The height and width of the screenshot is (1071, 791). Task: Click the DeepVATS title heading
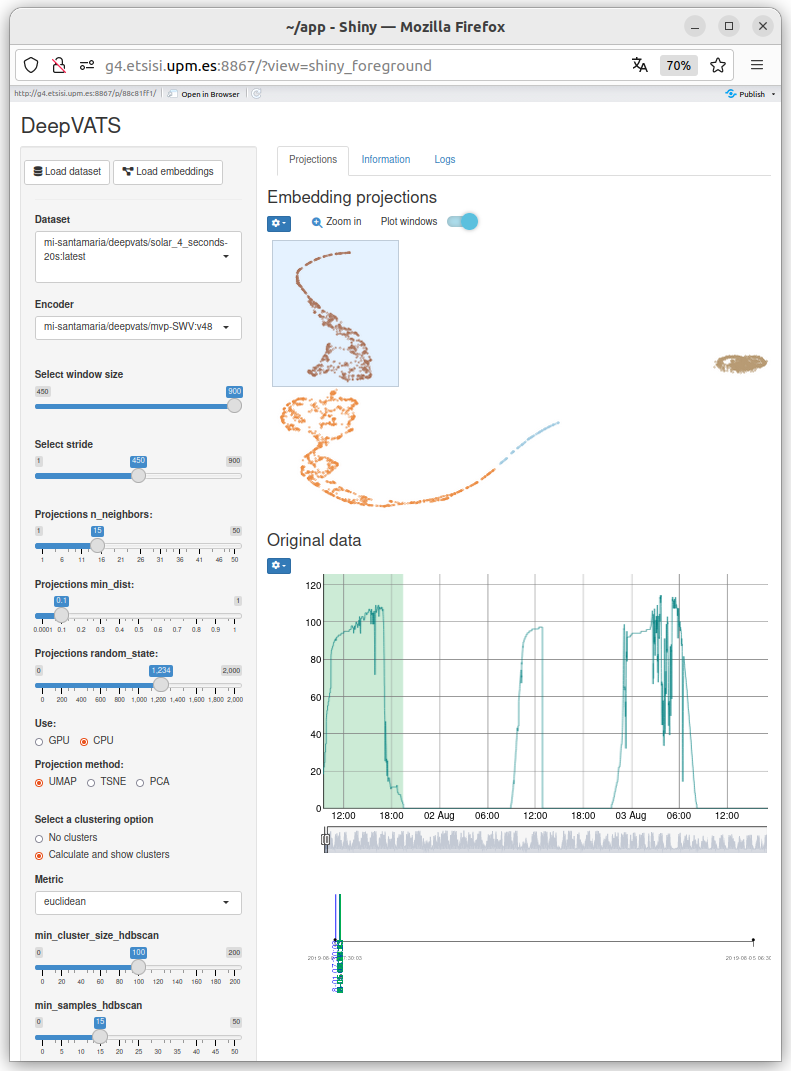coord(70,126)
